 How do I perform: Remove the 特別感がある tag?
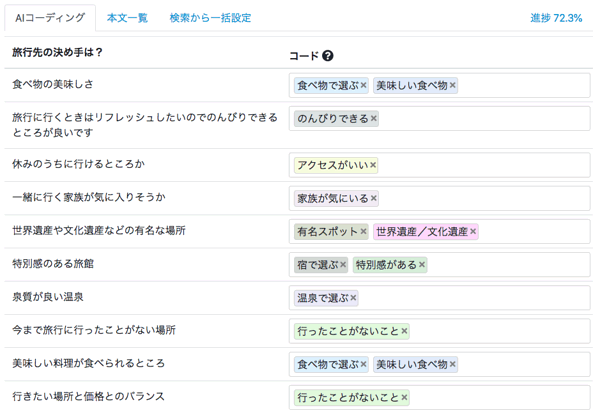click(x=422, y=265)
